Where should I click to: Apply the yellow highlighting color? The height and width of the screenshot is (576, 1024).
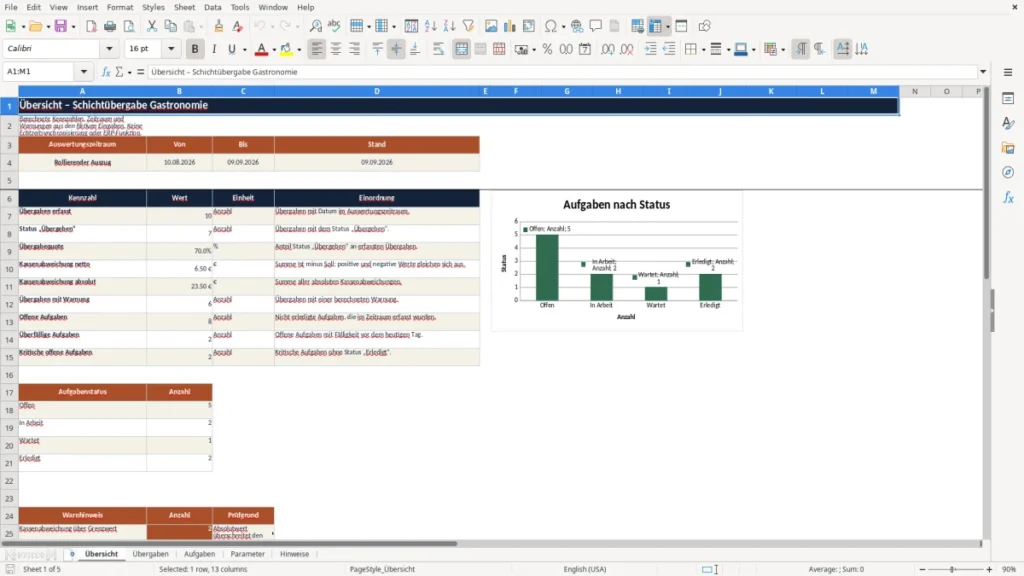[285, 49]
